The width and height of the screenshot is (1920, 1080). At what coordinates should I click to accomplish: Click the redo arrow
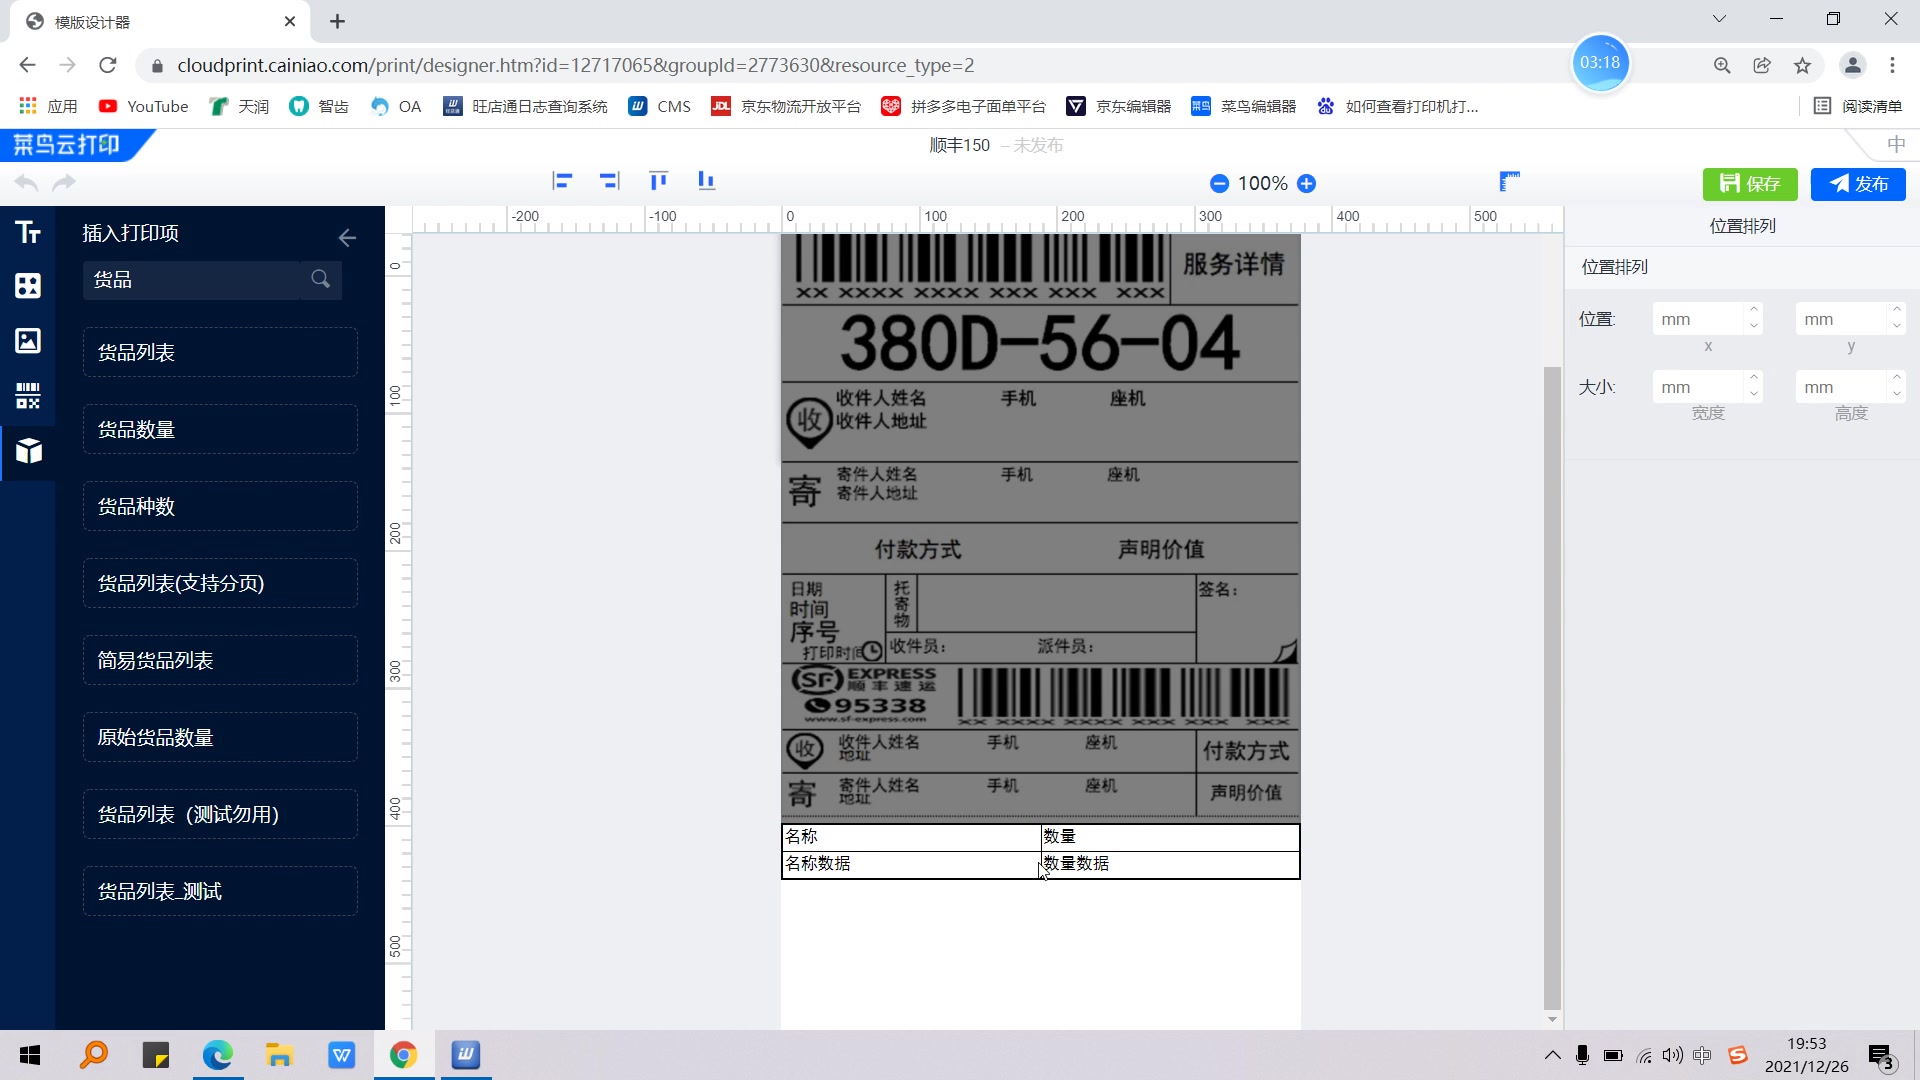(x=64, y=183)
